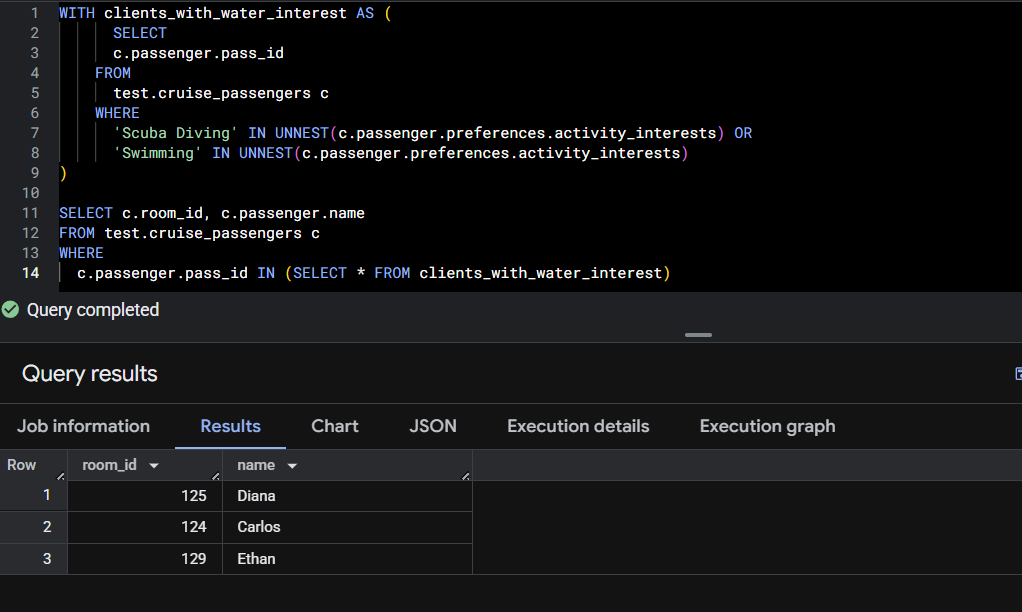Image resolution: width=1022 pixels, height=612 pixels.
Task: Switch to the Chart tab
Action: [x=334, y=426]
